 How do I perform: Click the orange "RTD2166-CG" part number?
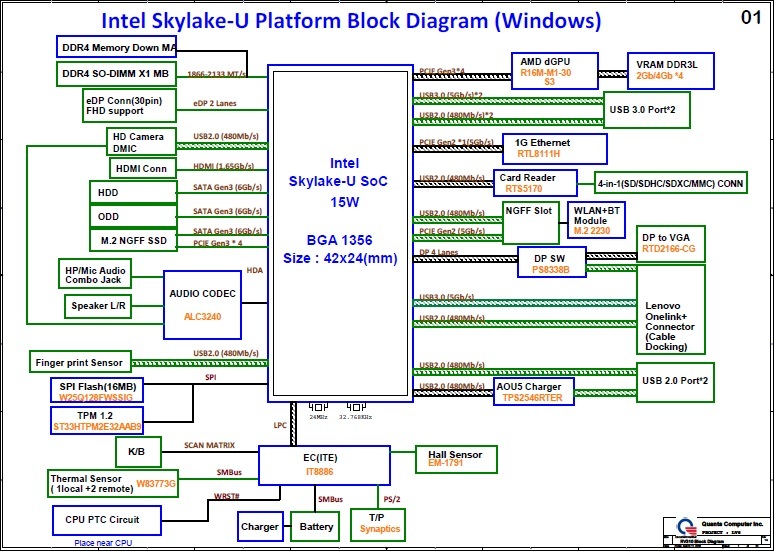click(x=668, y=249)
